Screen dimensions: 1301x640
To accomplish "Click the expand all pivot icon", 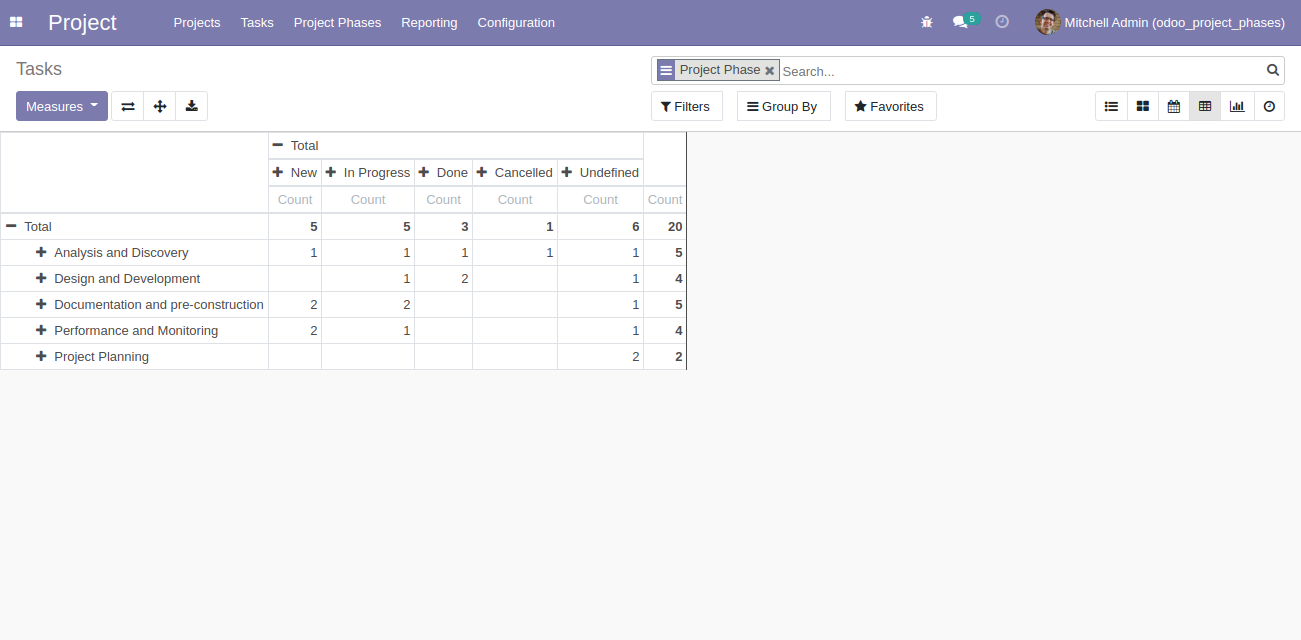I will coord(160,106).
